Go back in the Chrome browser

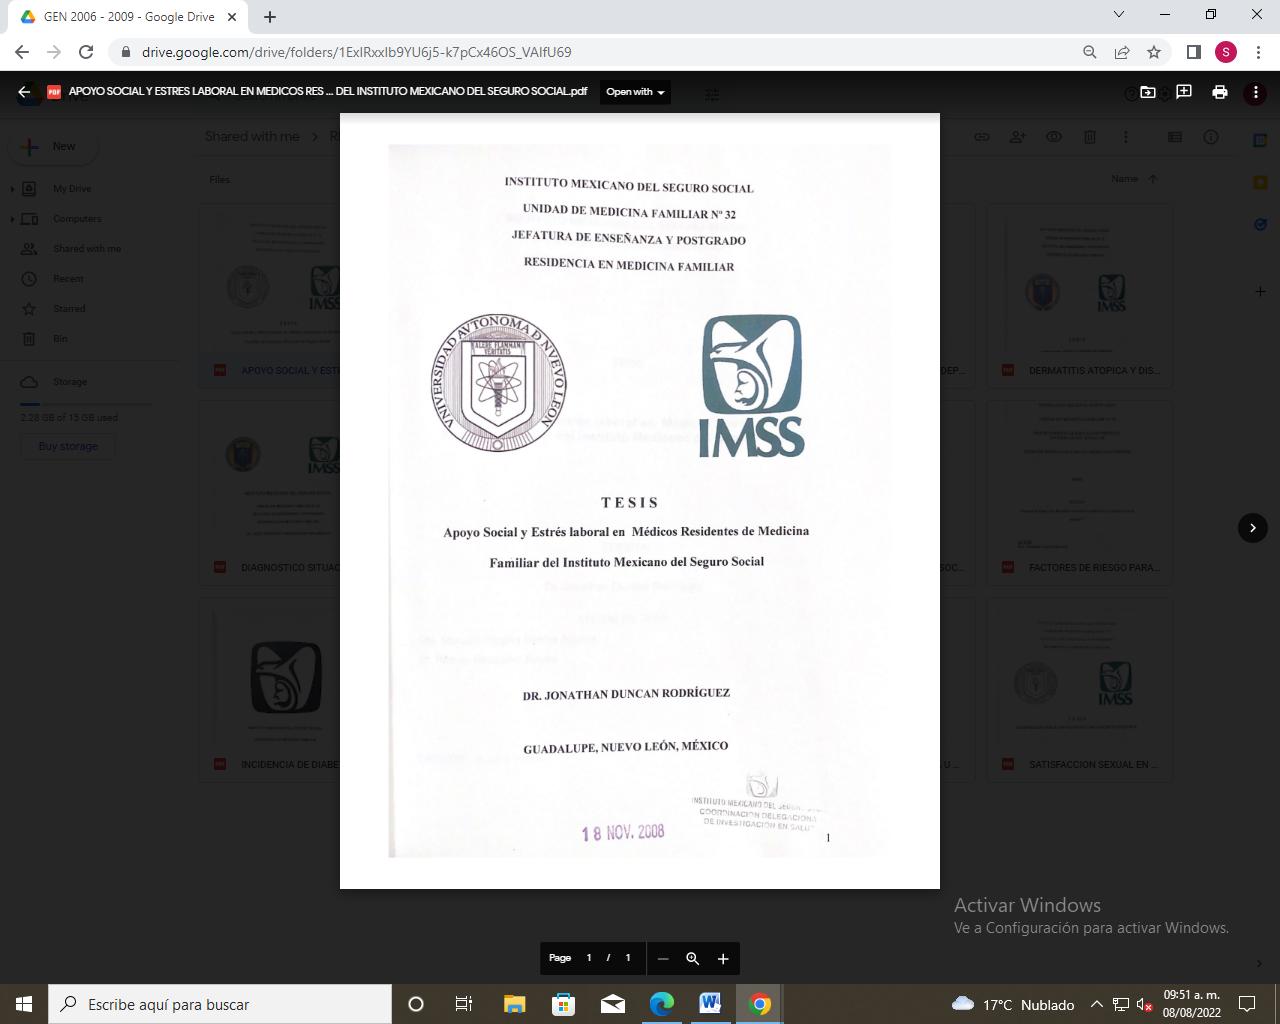[22, 52]
